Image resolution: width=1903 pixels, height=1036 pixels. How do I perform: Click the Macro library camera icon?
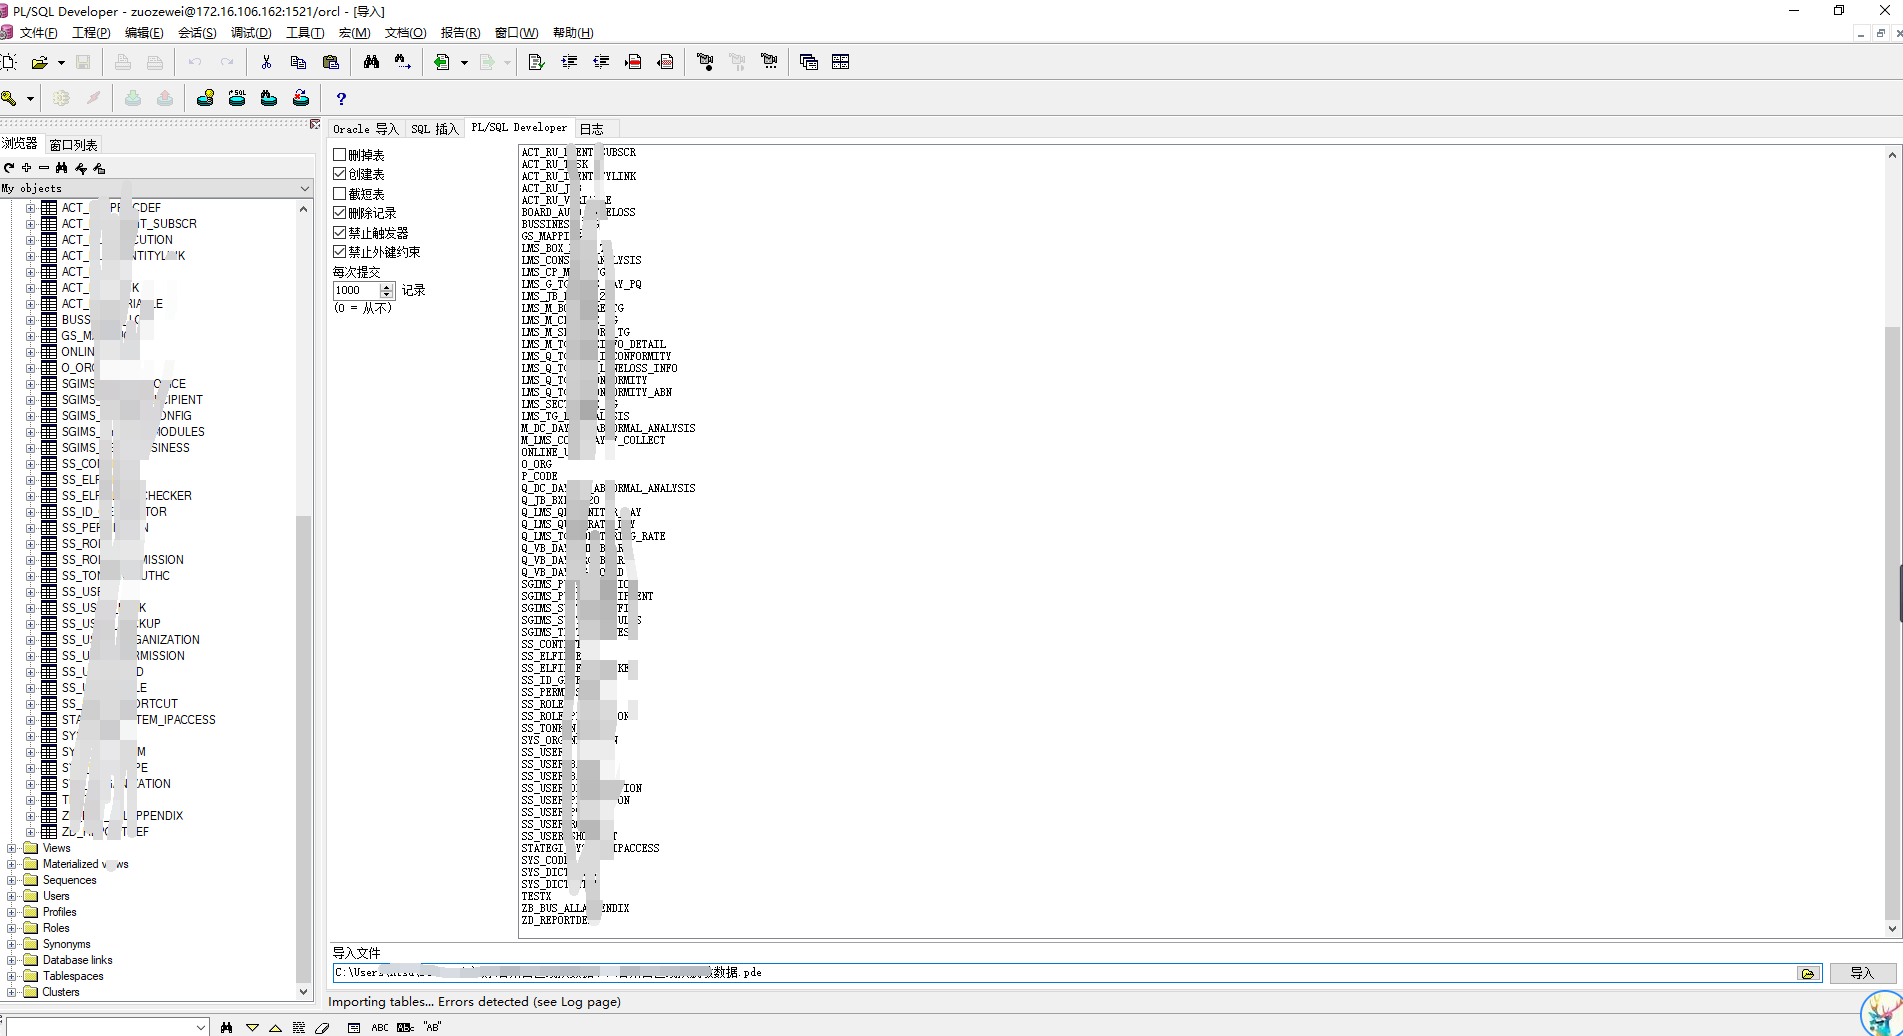click(769, 62)
